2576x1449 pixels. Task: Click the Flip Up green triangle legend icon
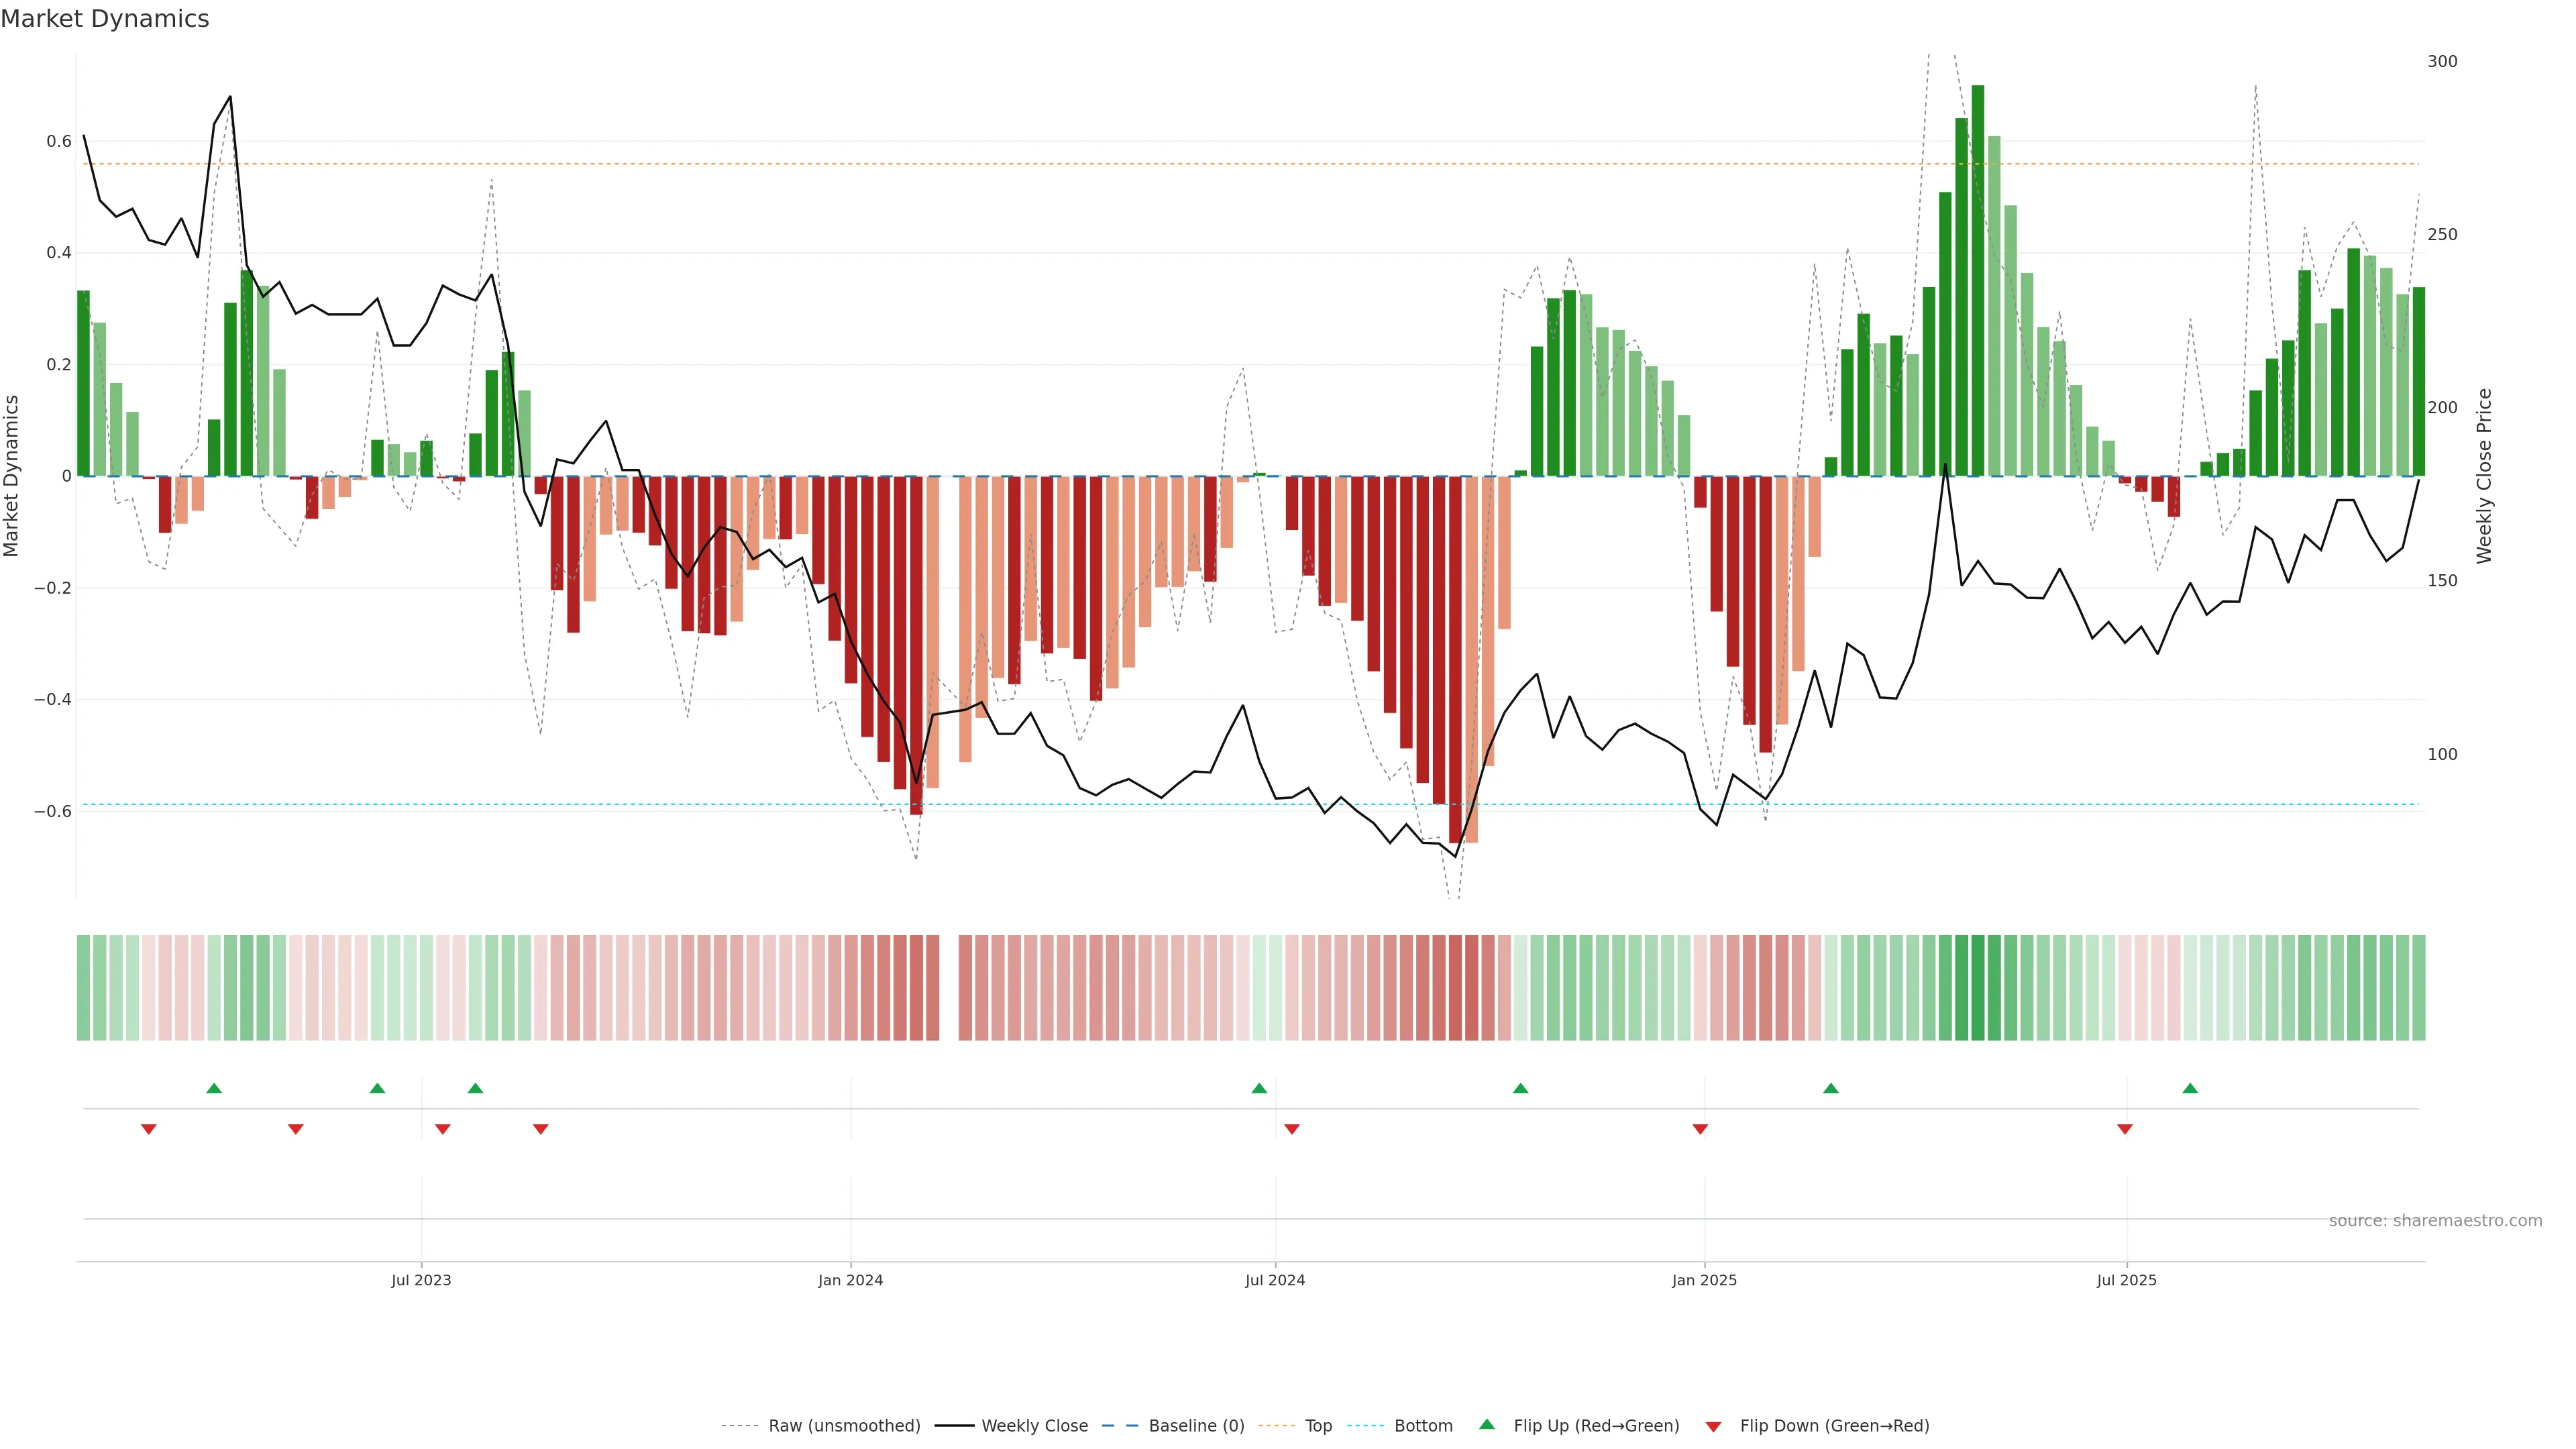tap(1487, 1425)
